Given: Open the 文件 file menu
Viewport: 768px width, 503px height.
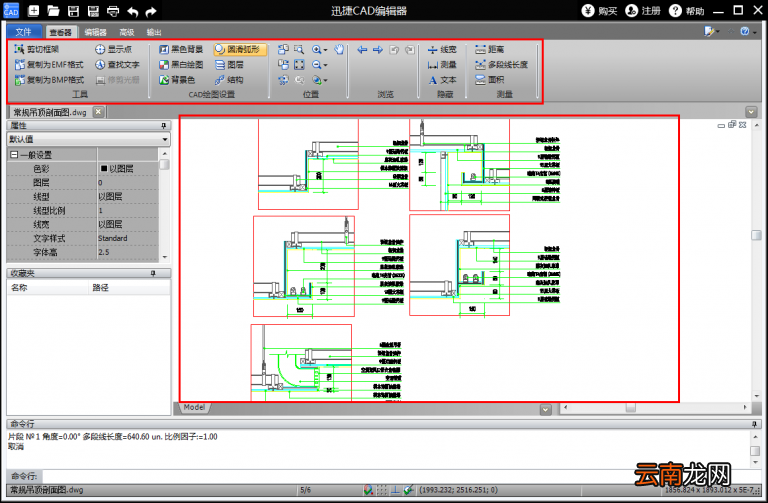Looking at the screenshot, I should pos(24,32).
